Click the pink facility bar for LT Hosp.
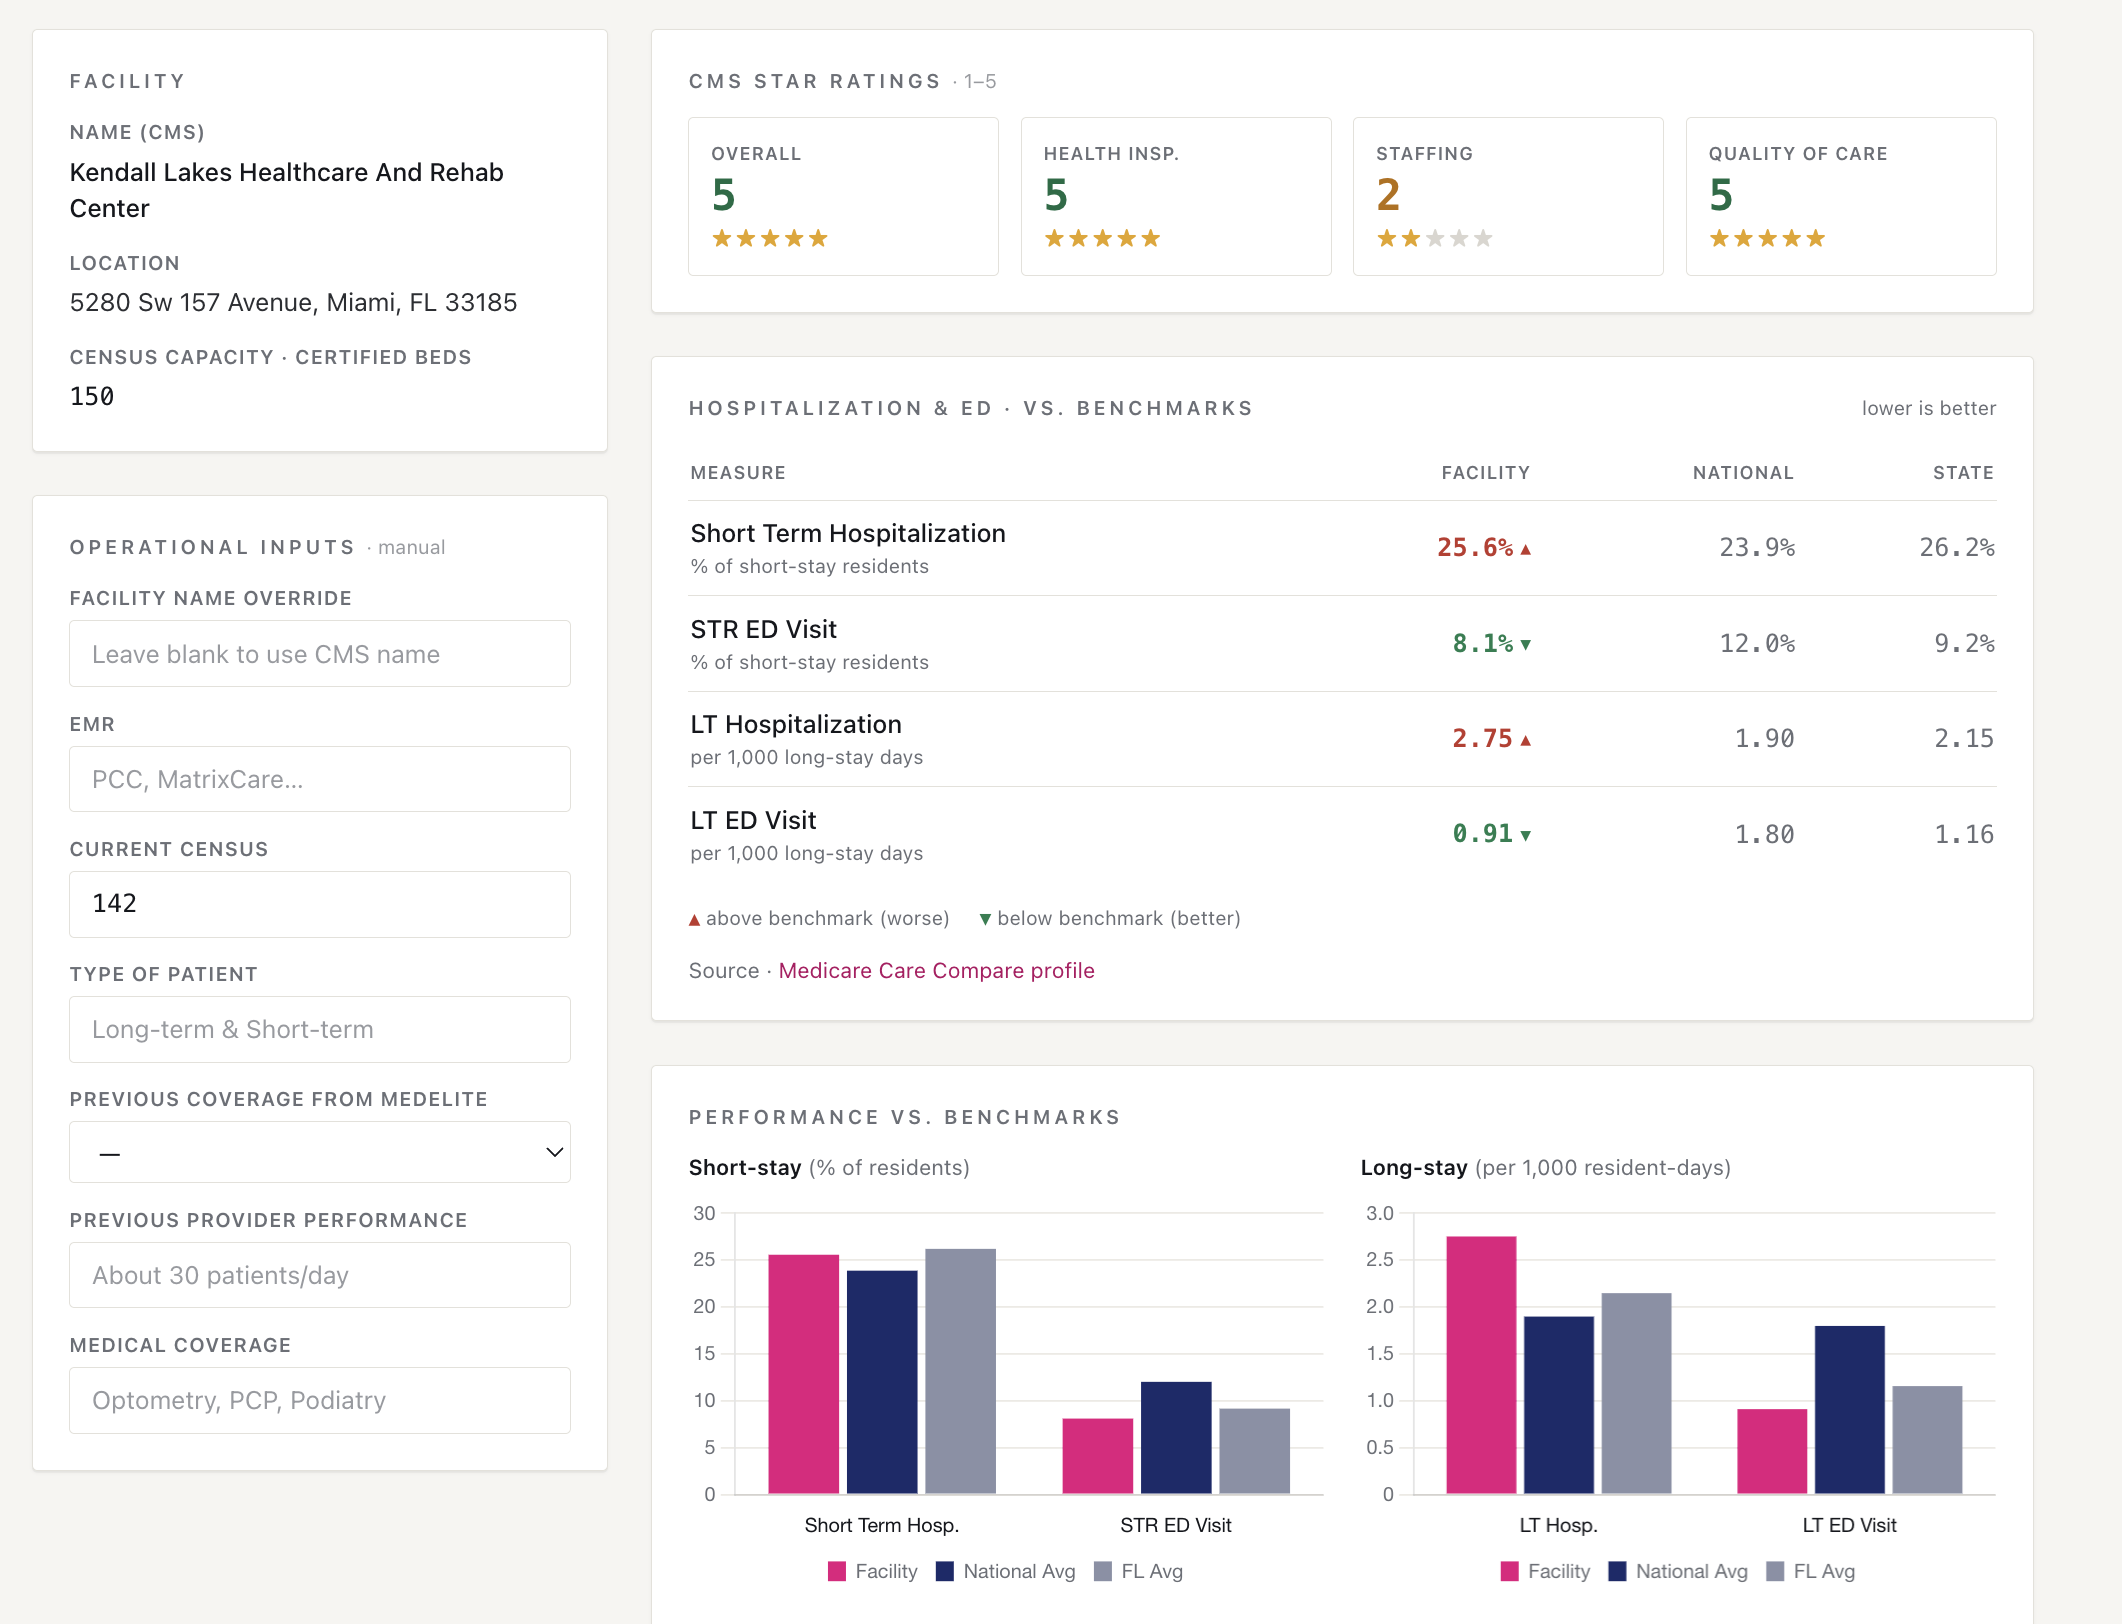The height and width of the screenshot is (1624, 2122). (x=1481, y=1365)
